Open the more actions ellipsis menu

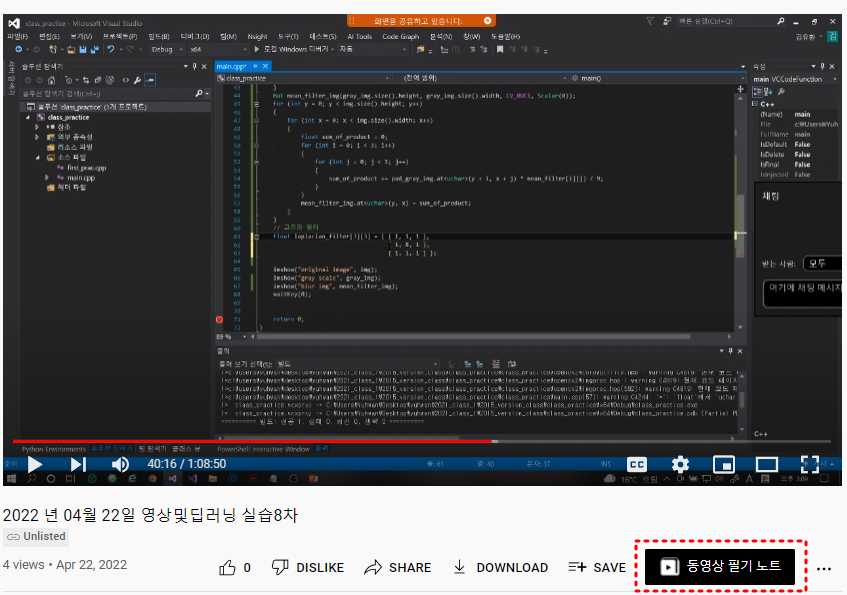[824, 569]
